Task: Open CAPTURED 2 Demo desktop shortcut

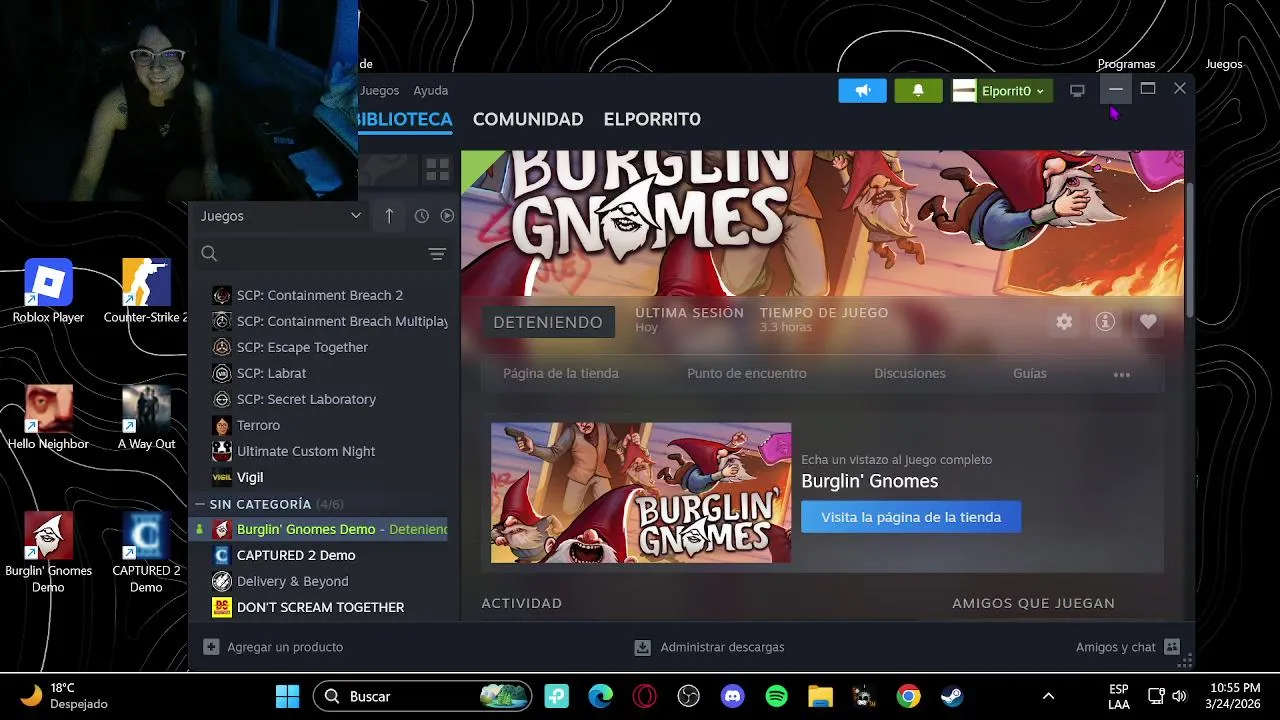Action: [146, 553]
